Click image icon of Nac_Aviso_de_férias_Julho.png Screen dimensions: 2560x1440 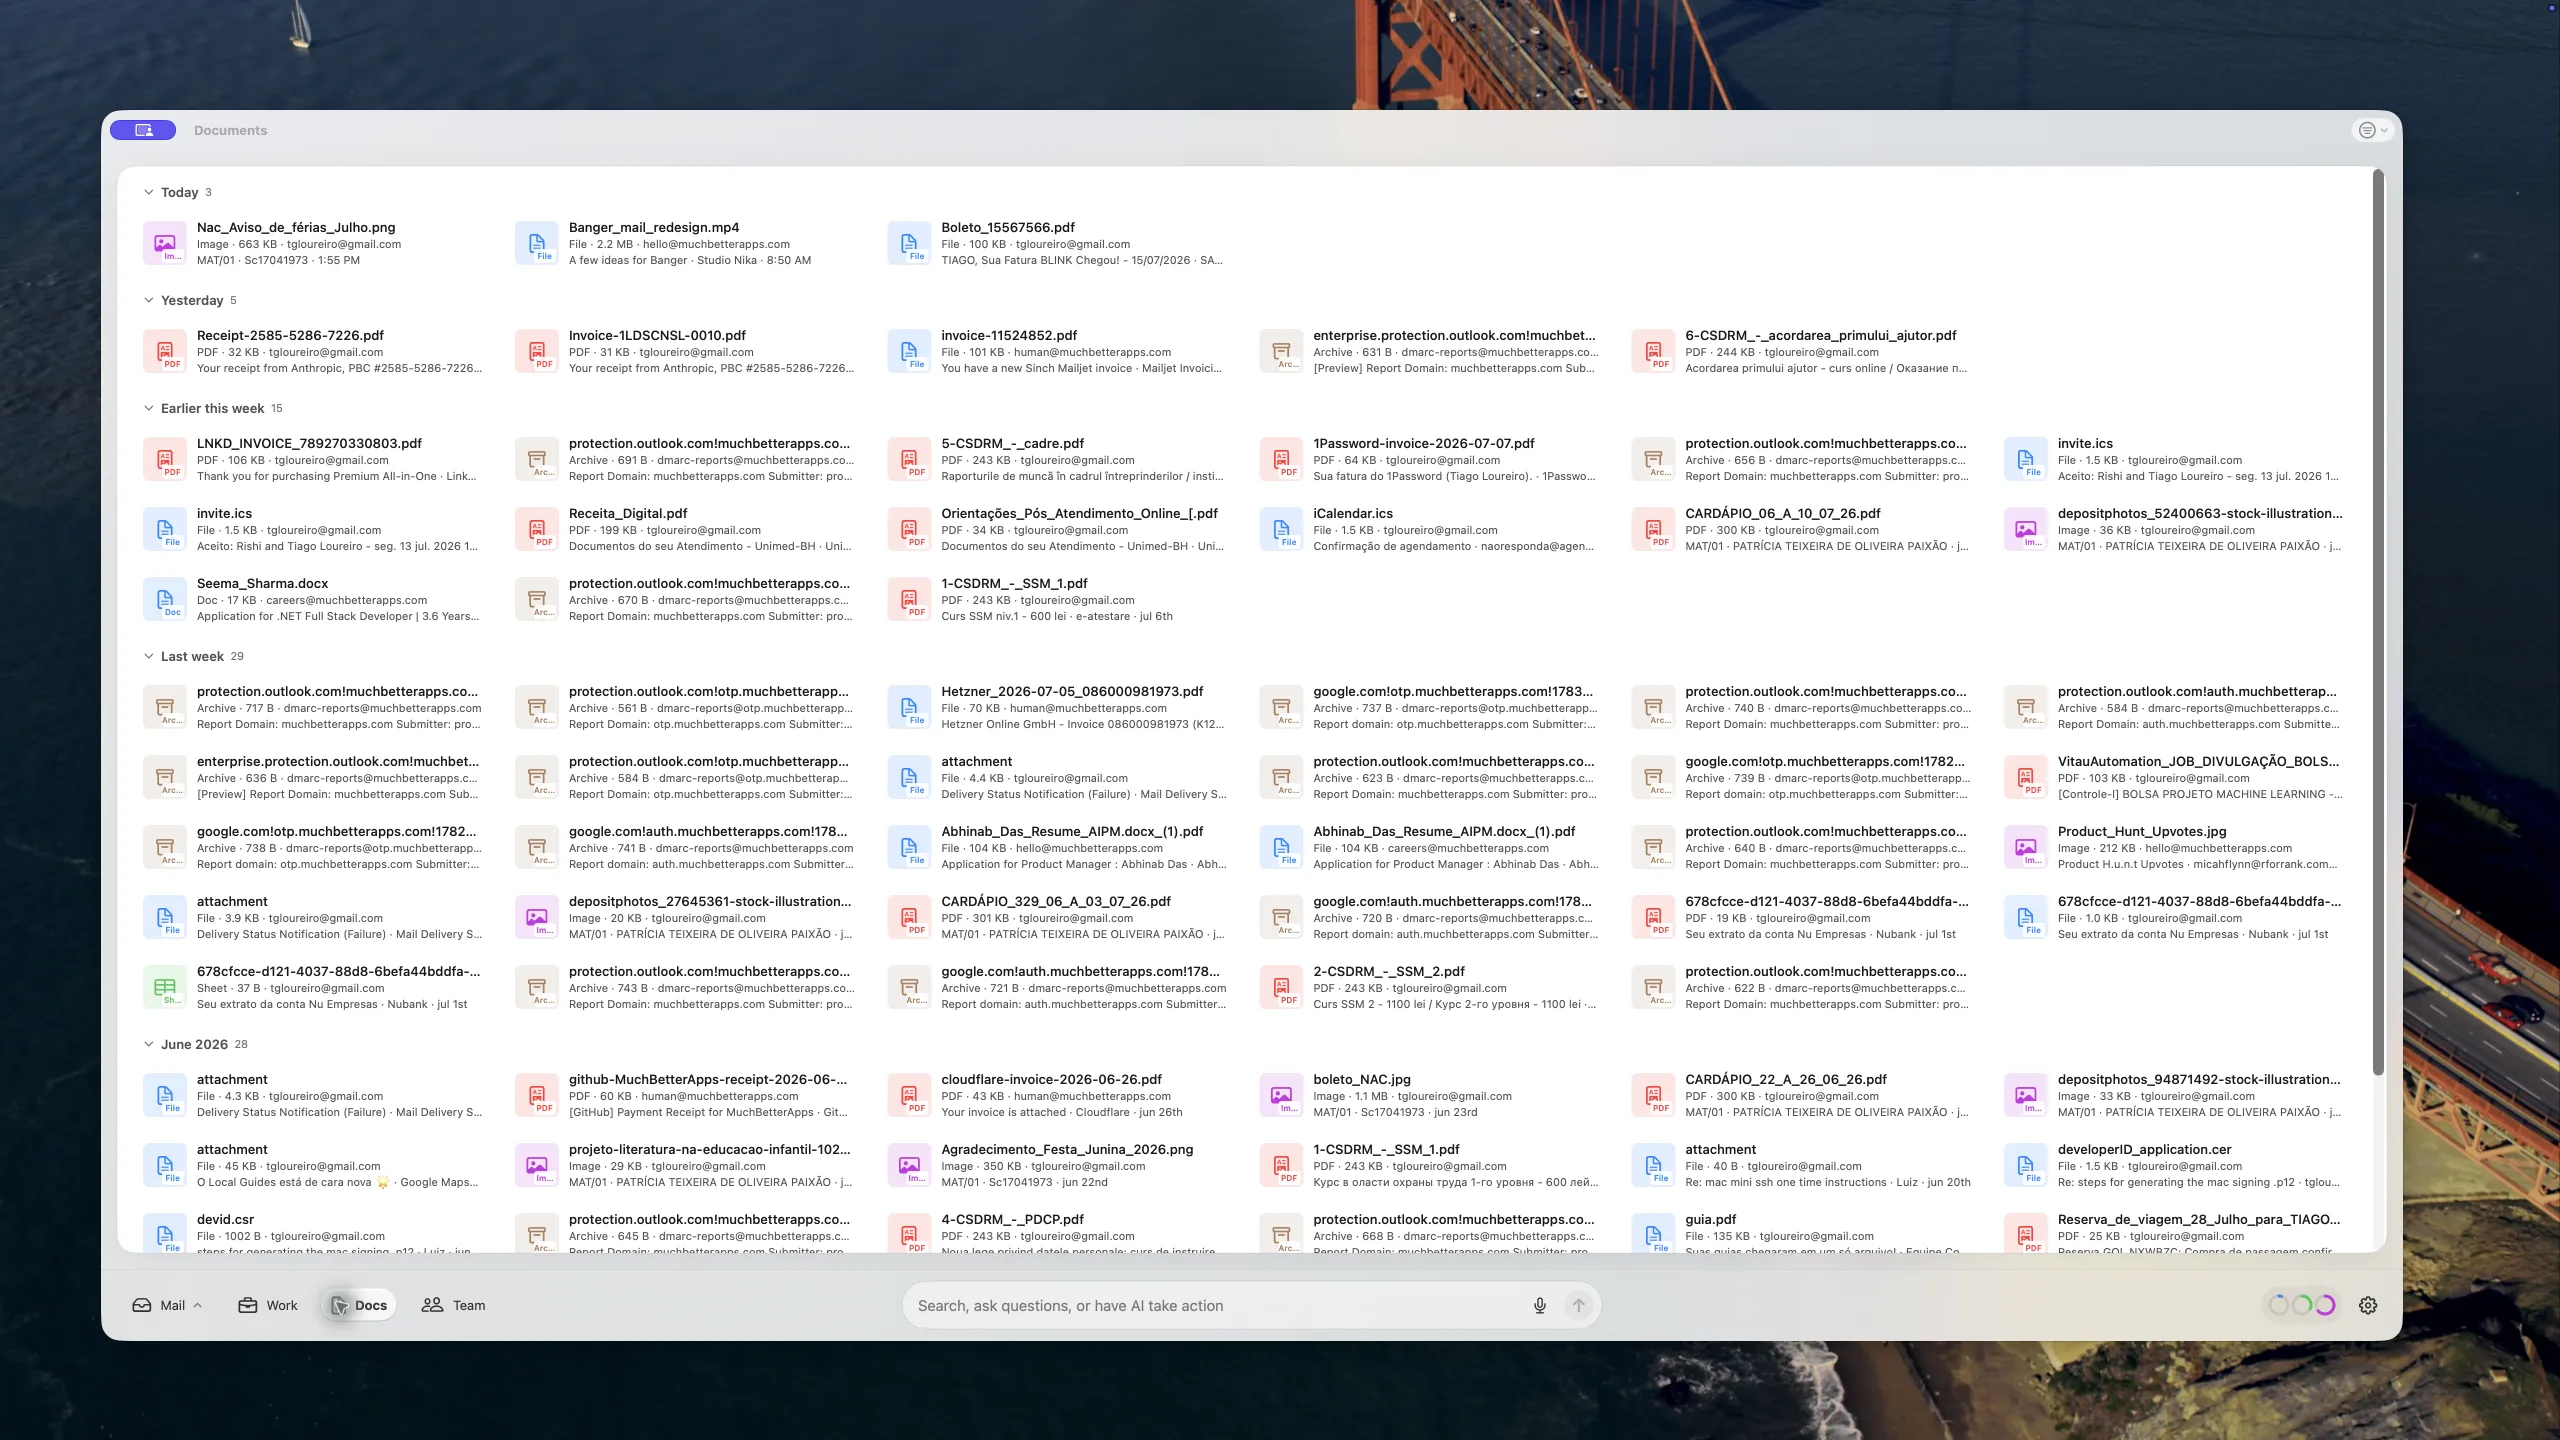165,243
